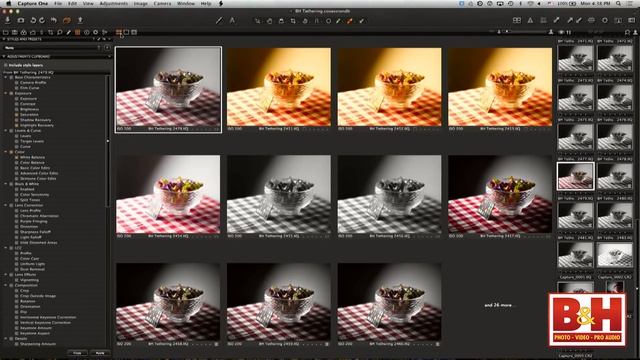Click the Undo arrow toolbar icon
Viewport: 640px width, 360px height.
click(53, 20)
